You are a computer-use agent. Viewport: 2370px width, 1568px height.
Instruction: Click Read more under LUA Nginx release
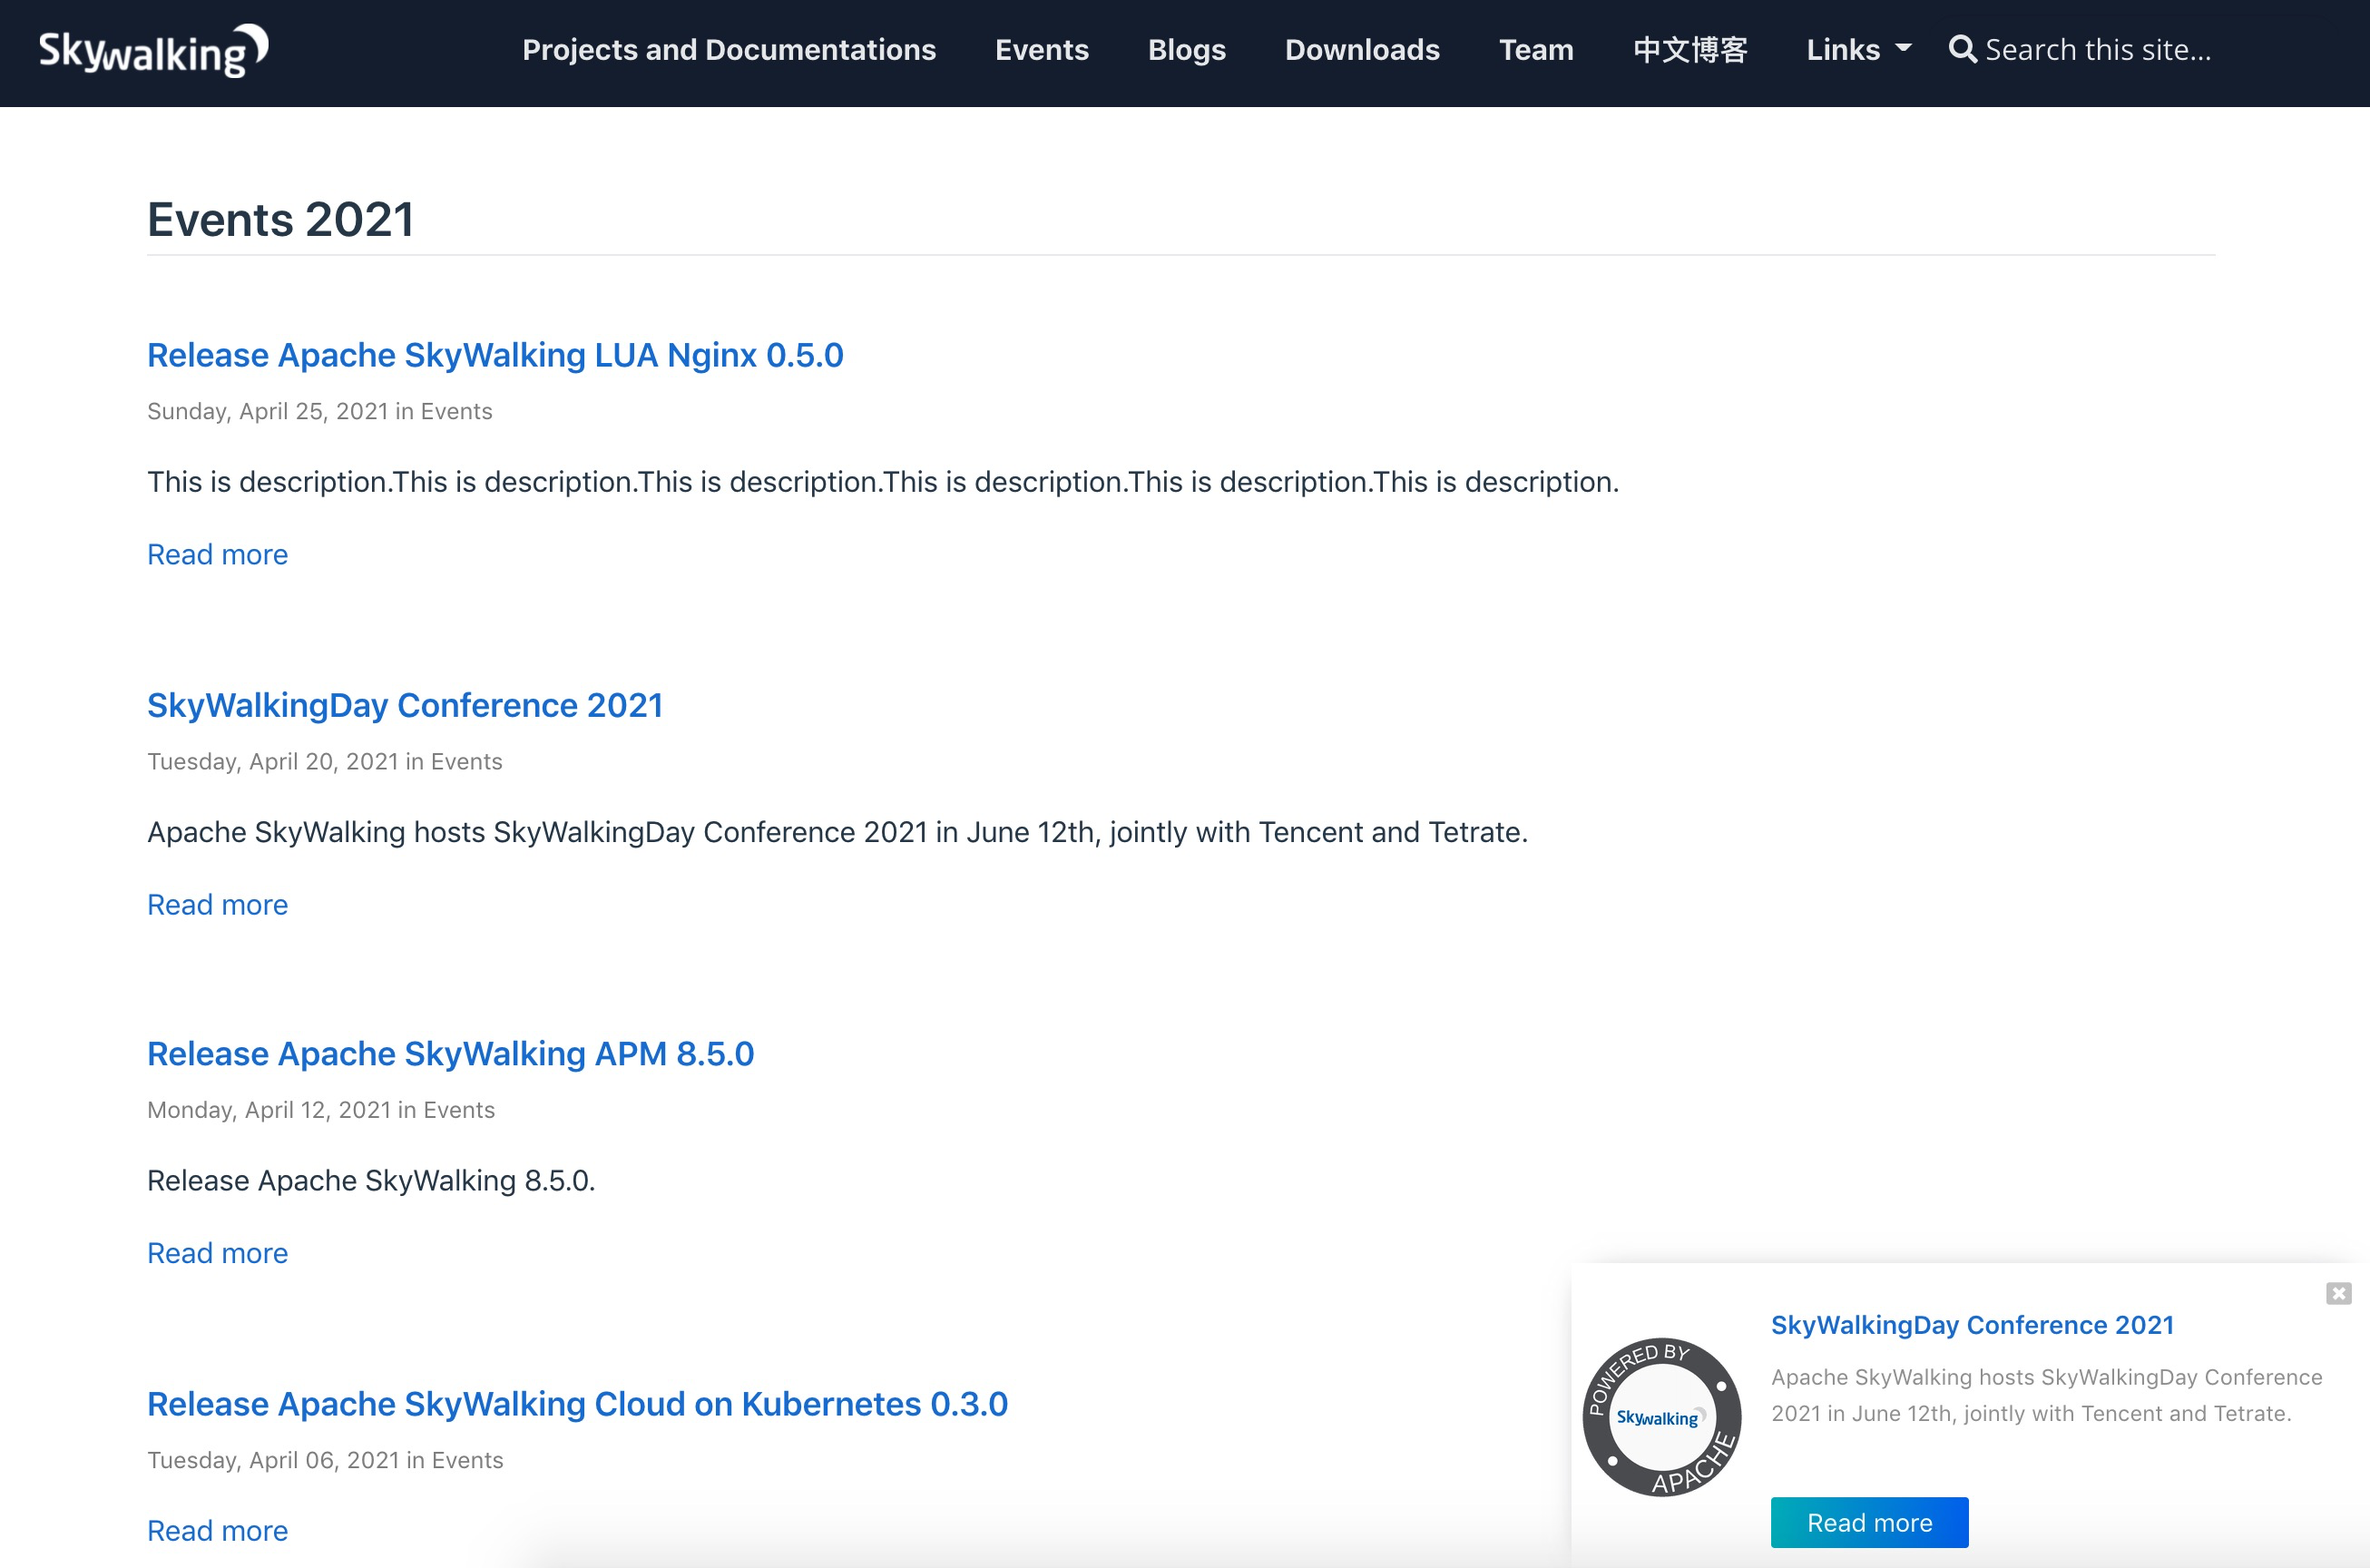click(x=217, y=555)
